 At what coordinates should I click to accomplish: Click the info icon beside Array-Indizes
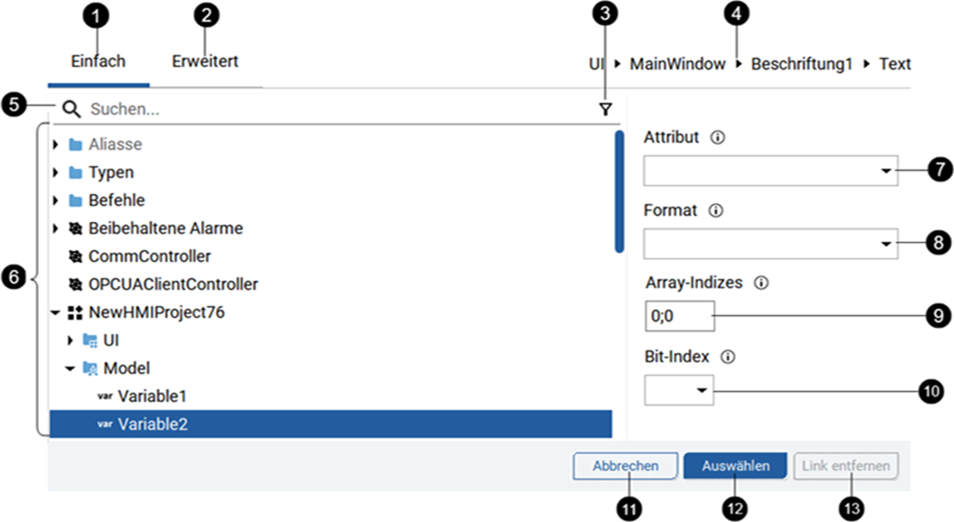[761, 283]
